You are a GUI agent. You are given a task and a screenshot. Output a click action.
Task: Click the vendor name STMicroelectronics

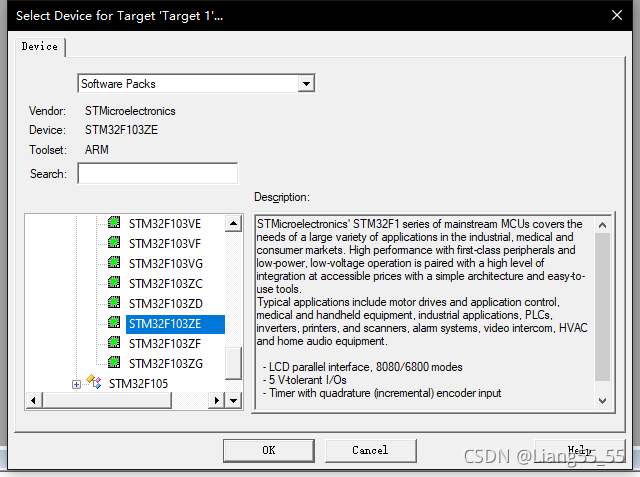coord(130,111)
